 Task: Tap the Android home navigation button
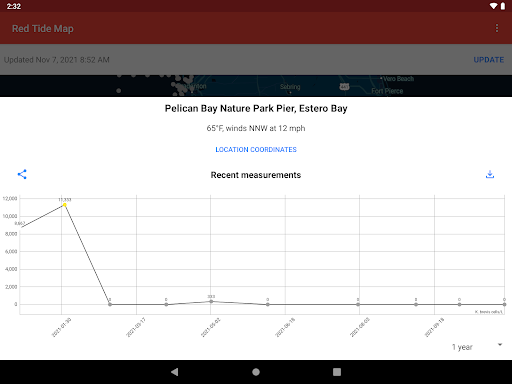point(256,372)
